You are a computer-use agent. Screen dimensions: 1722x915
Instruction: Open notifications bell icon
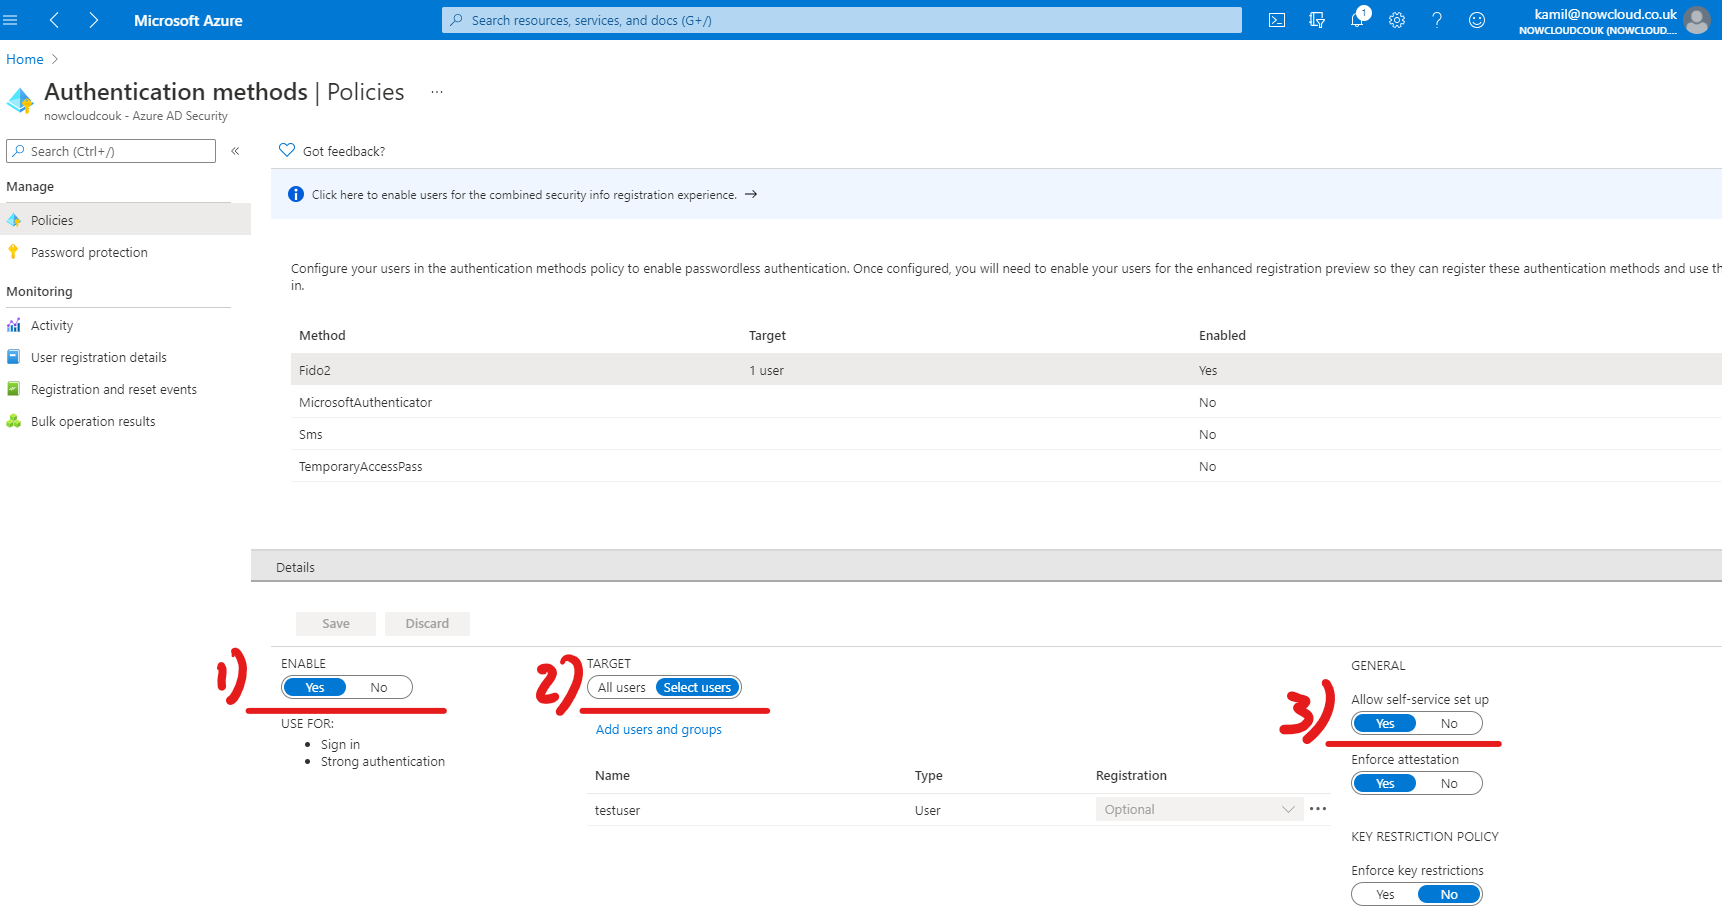tap(1357, 20)
